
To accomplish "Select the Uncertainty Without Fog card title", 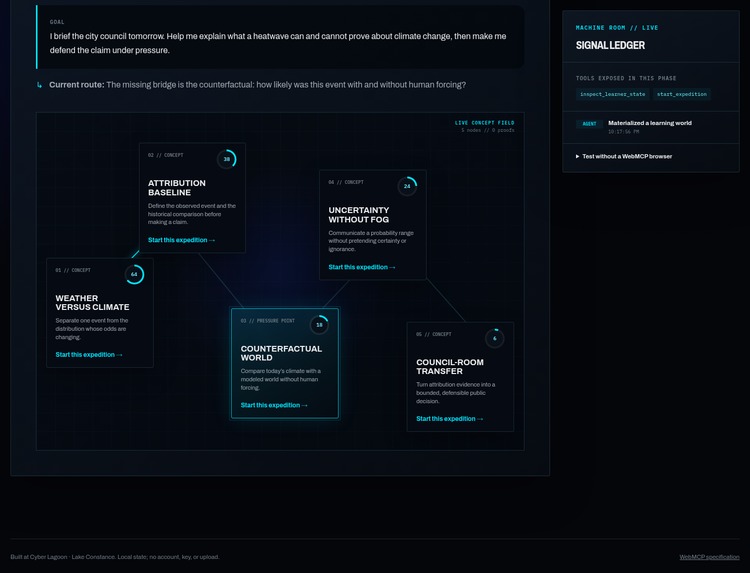I will pos(359,215).
